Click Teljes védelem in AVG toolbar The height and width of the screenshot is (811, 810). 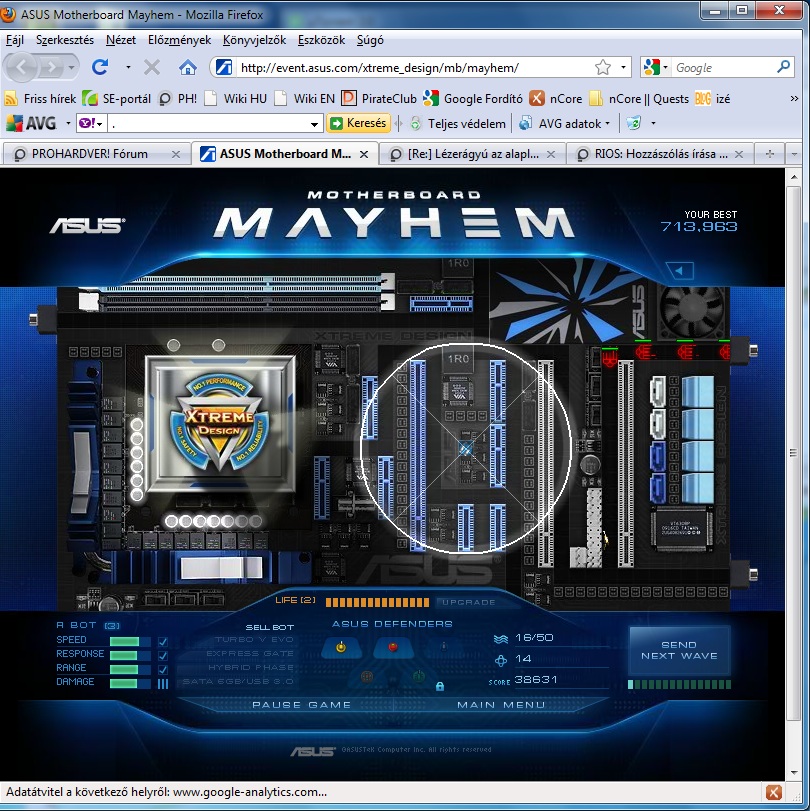[x=459, y=124]
